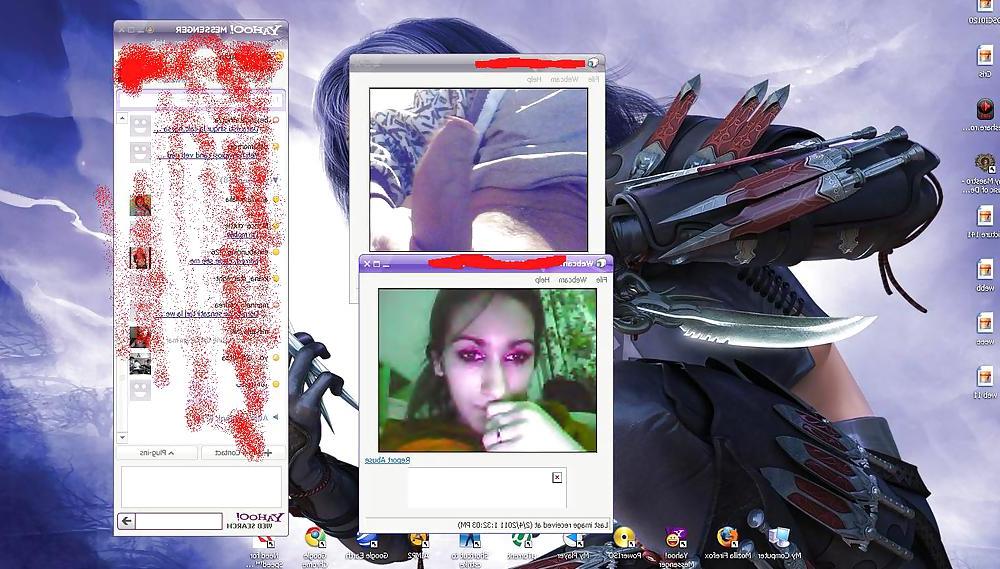
Task: Click the Yahoo! Messenger window title bar icon
Action: [149, 29]
